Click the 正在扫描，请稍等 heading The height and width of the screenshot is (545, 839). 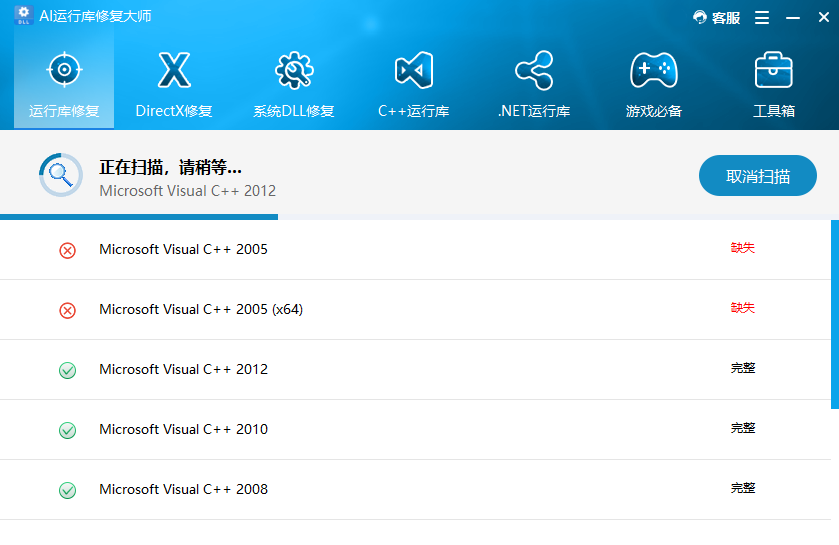pos(170,167)
